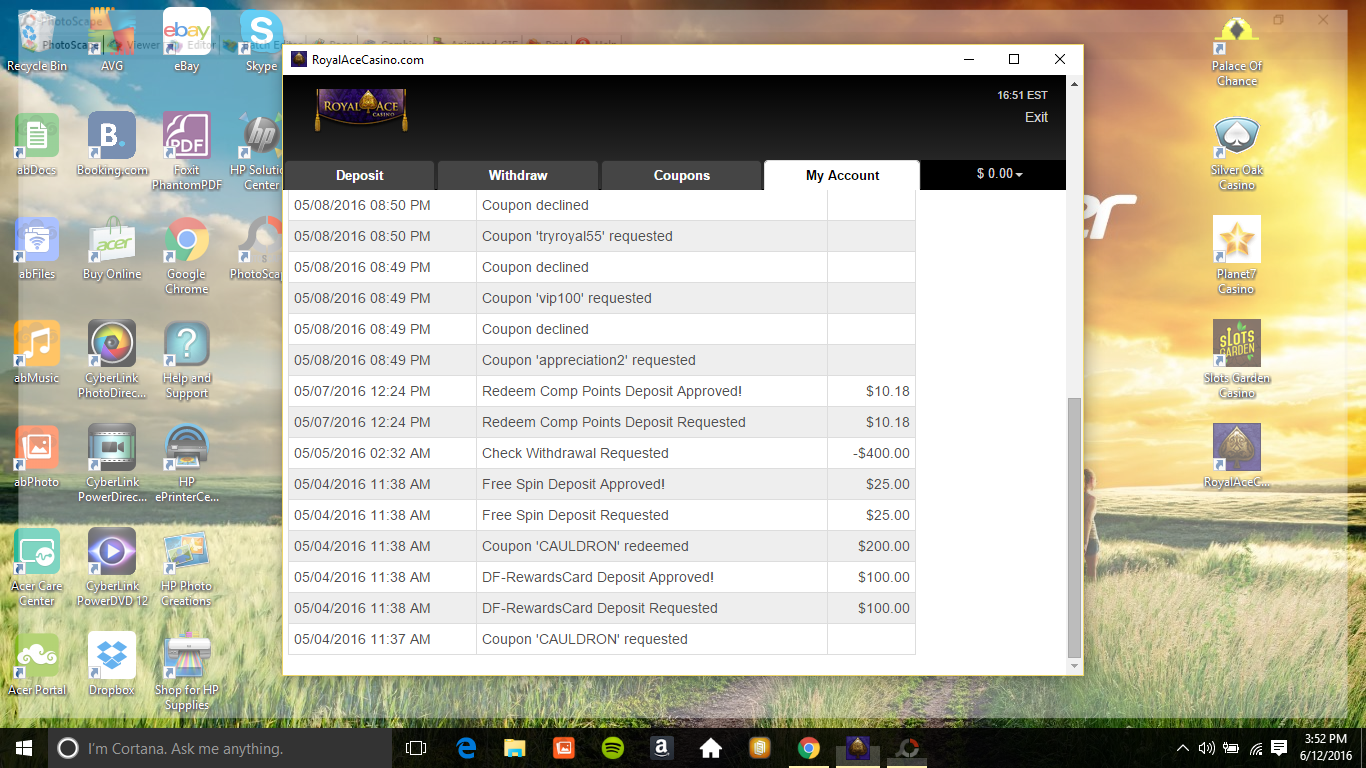Expand the $ 0.00 balance dropdown
Viewport: 1366px width, 768px height.
pyautogui.click(x=1000, y=174)
